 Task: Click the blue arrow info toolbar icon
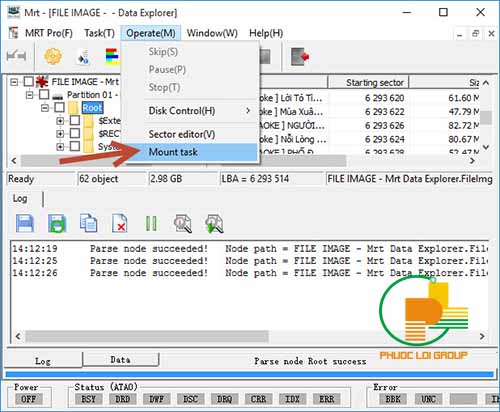pyautogui.click(x=83, y=57)
